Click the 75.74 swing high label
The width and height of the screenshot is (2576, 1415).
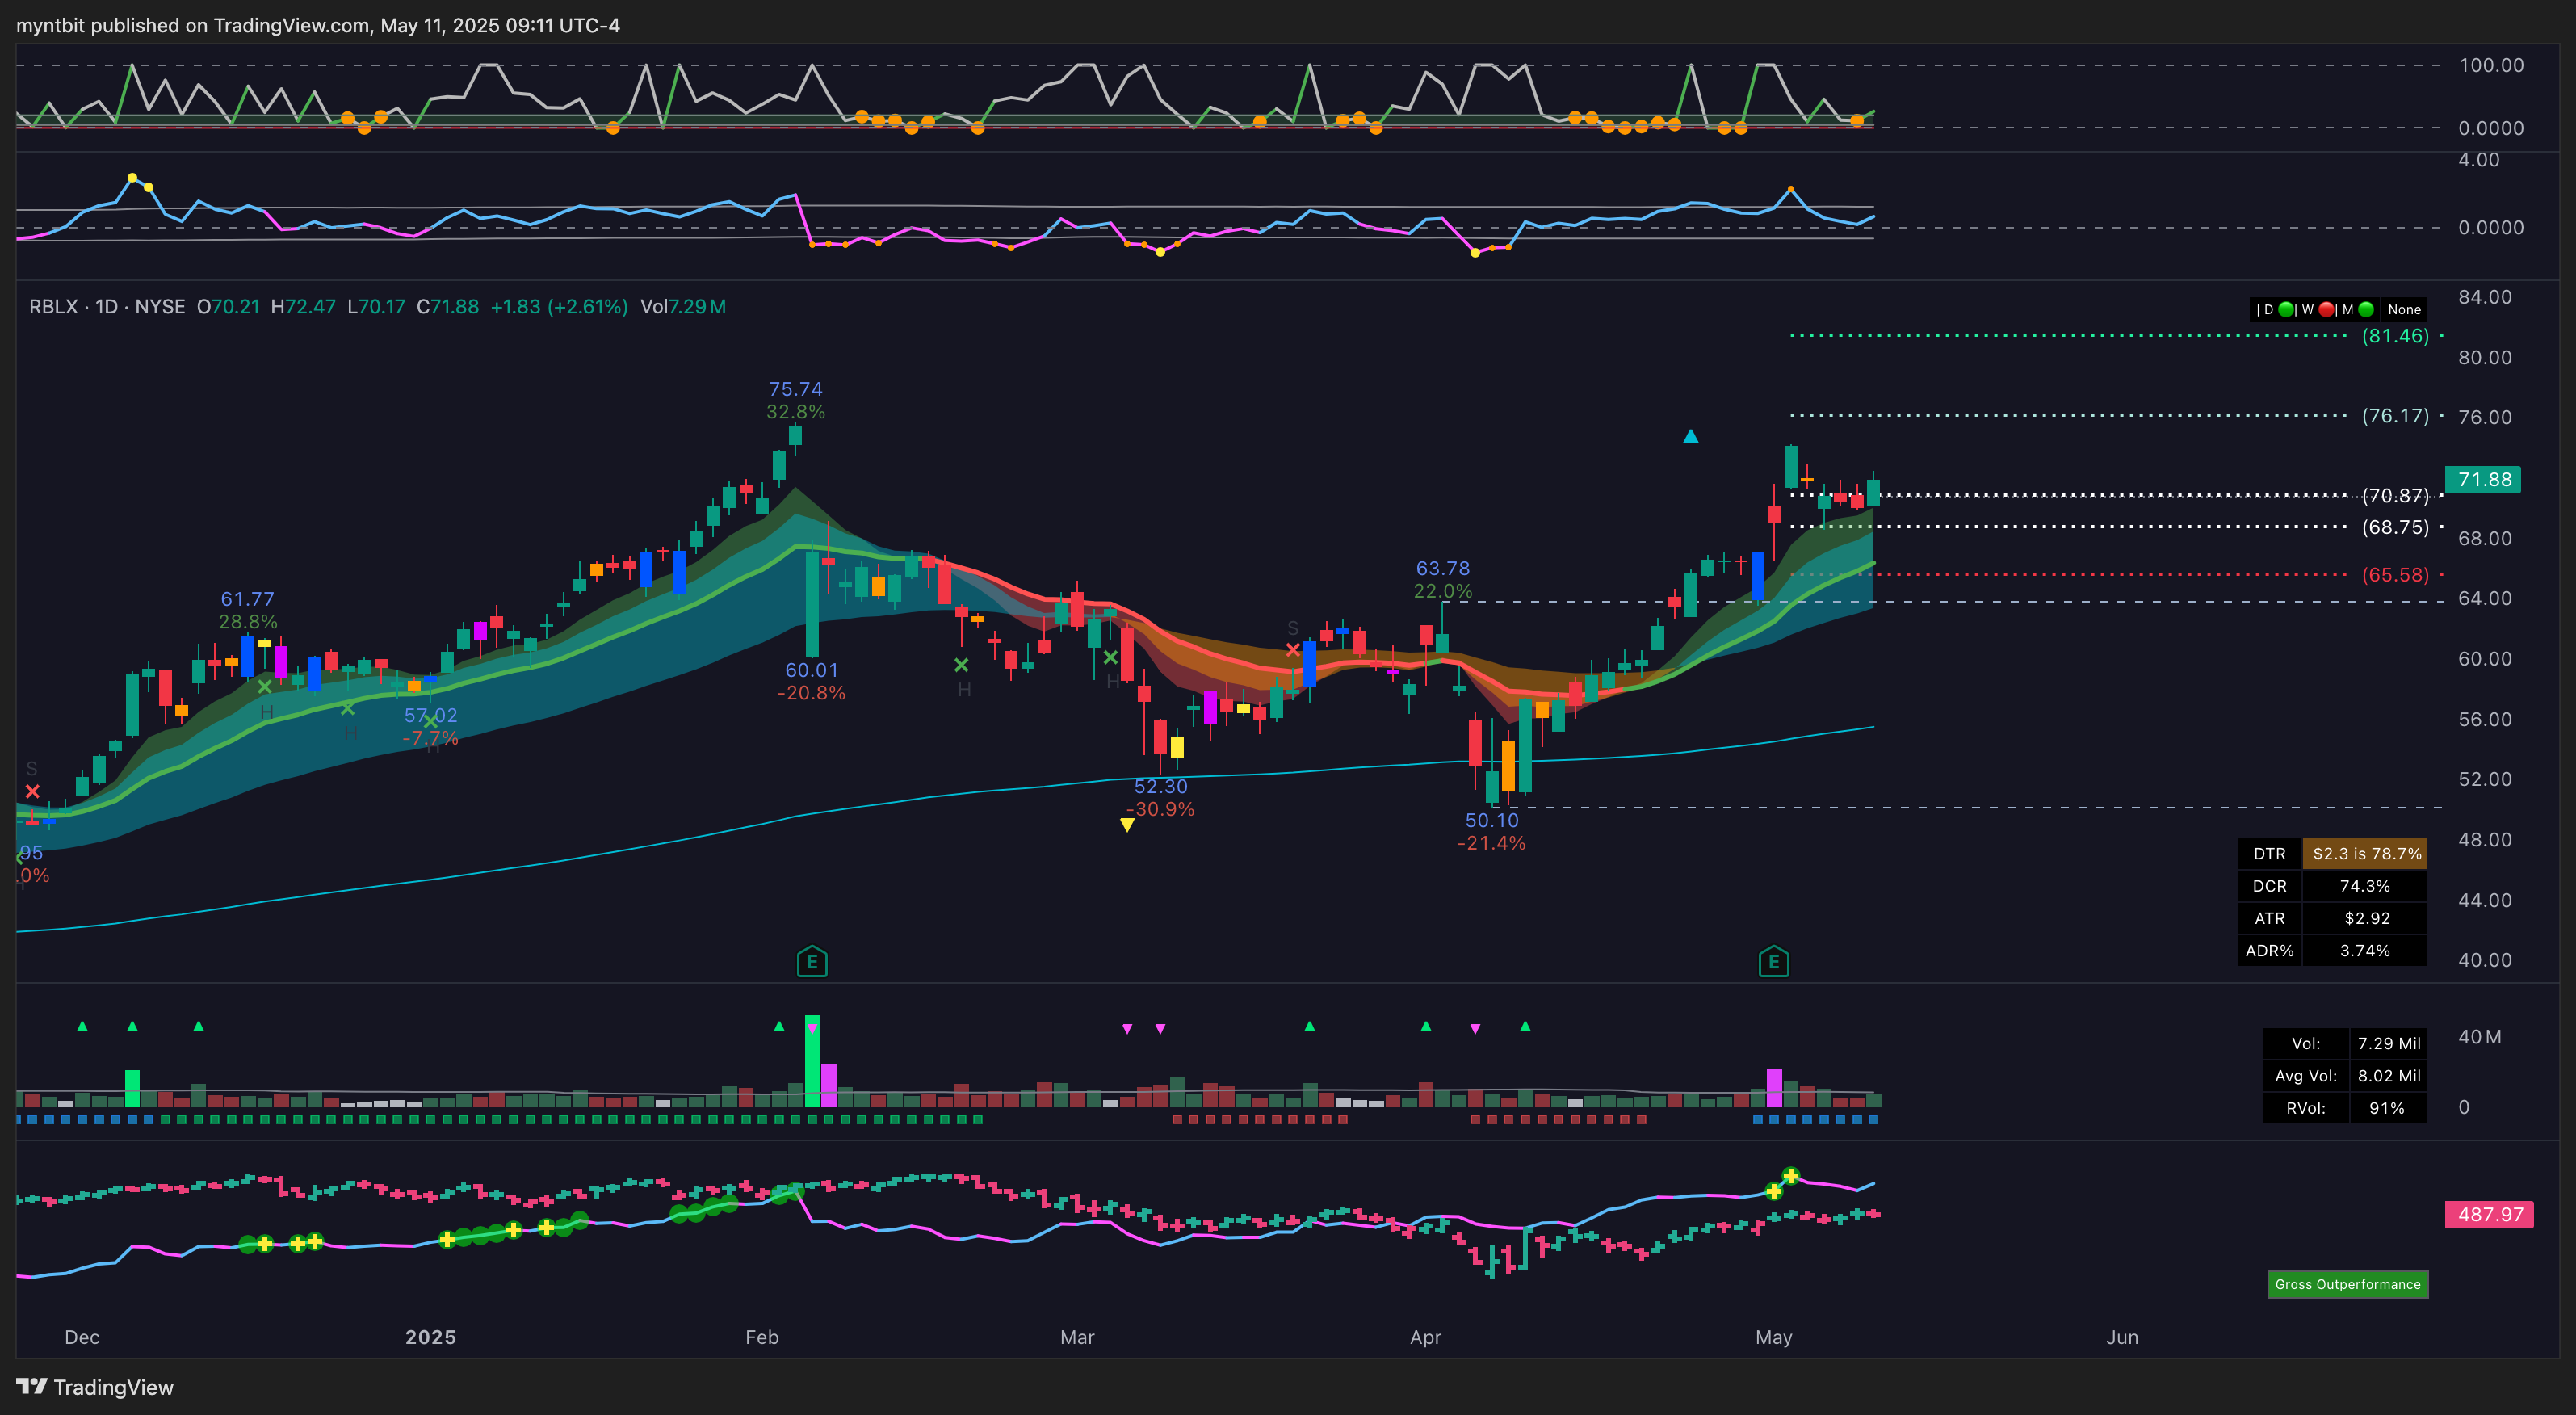795,389
